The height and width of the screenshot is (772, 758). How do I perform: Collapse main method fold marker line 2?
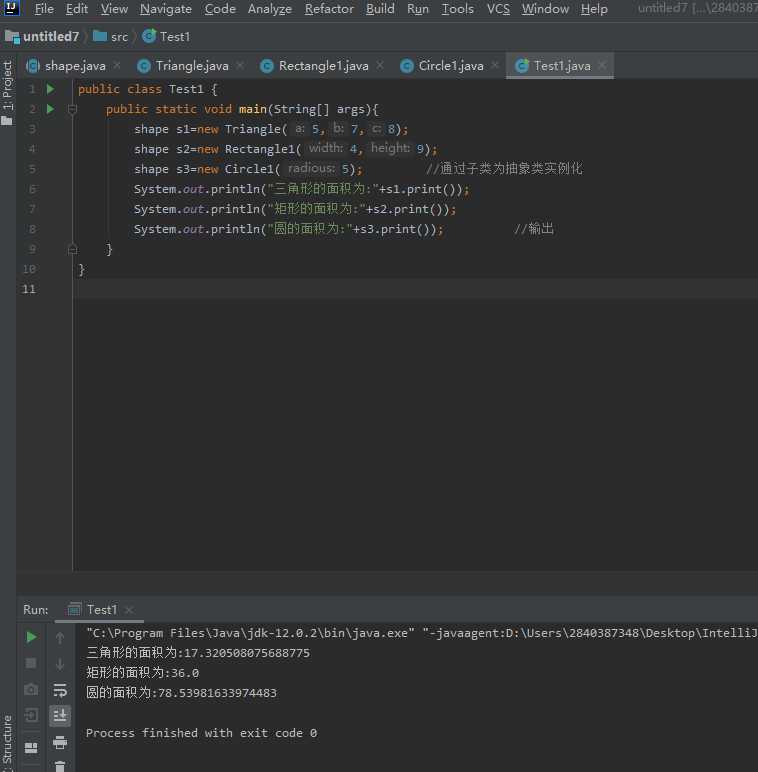(72, 109)
